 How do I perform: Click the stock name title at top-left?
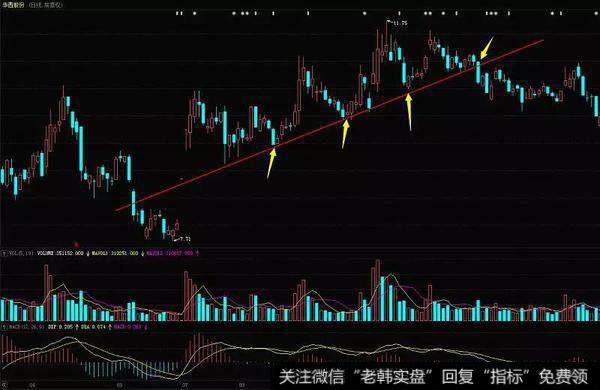(13, 5)
